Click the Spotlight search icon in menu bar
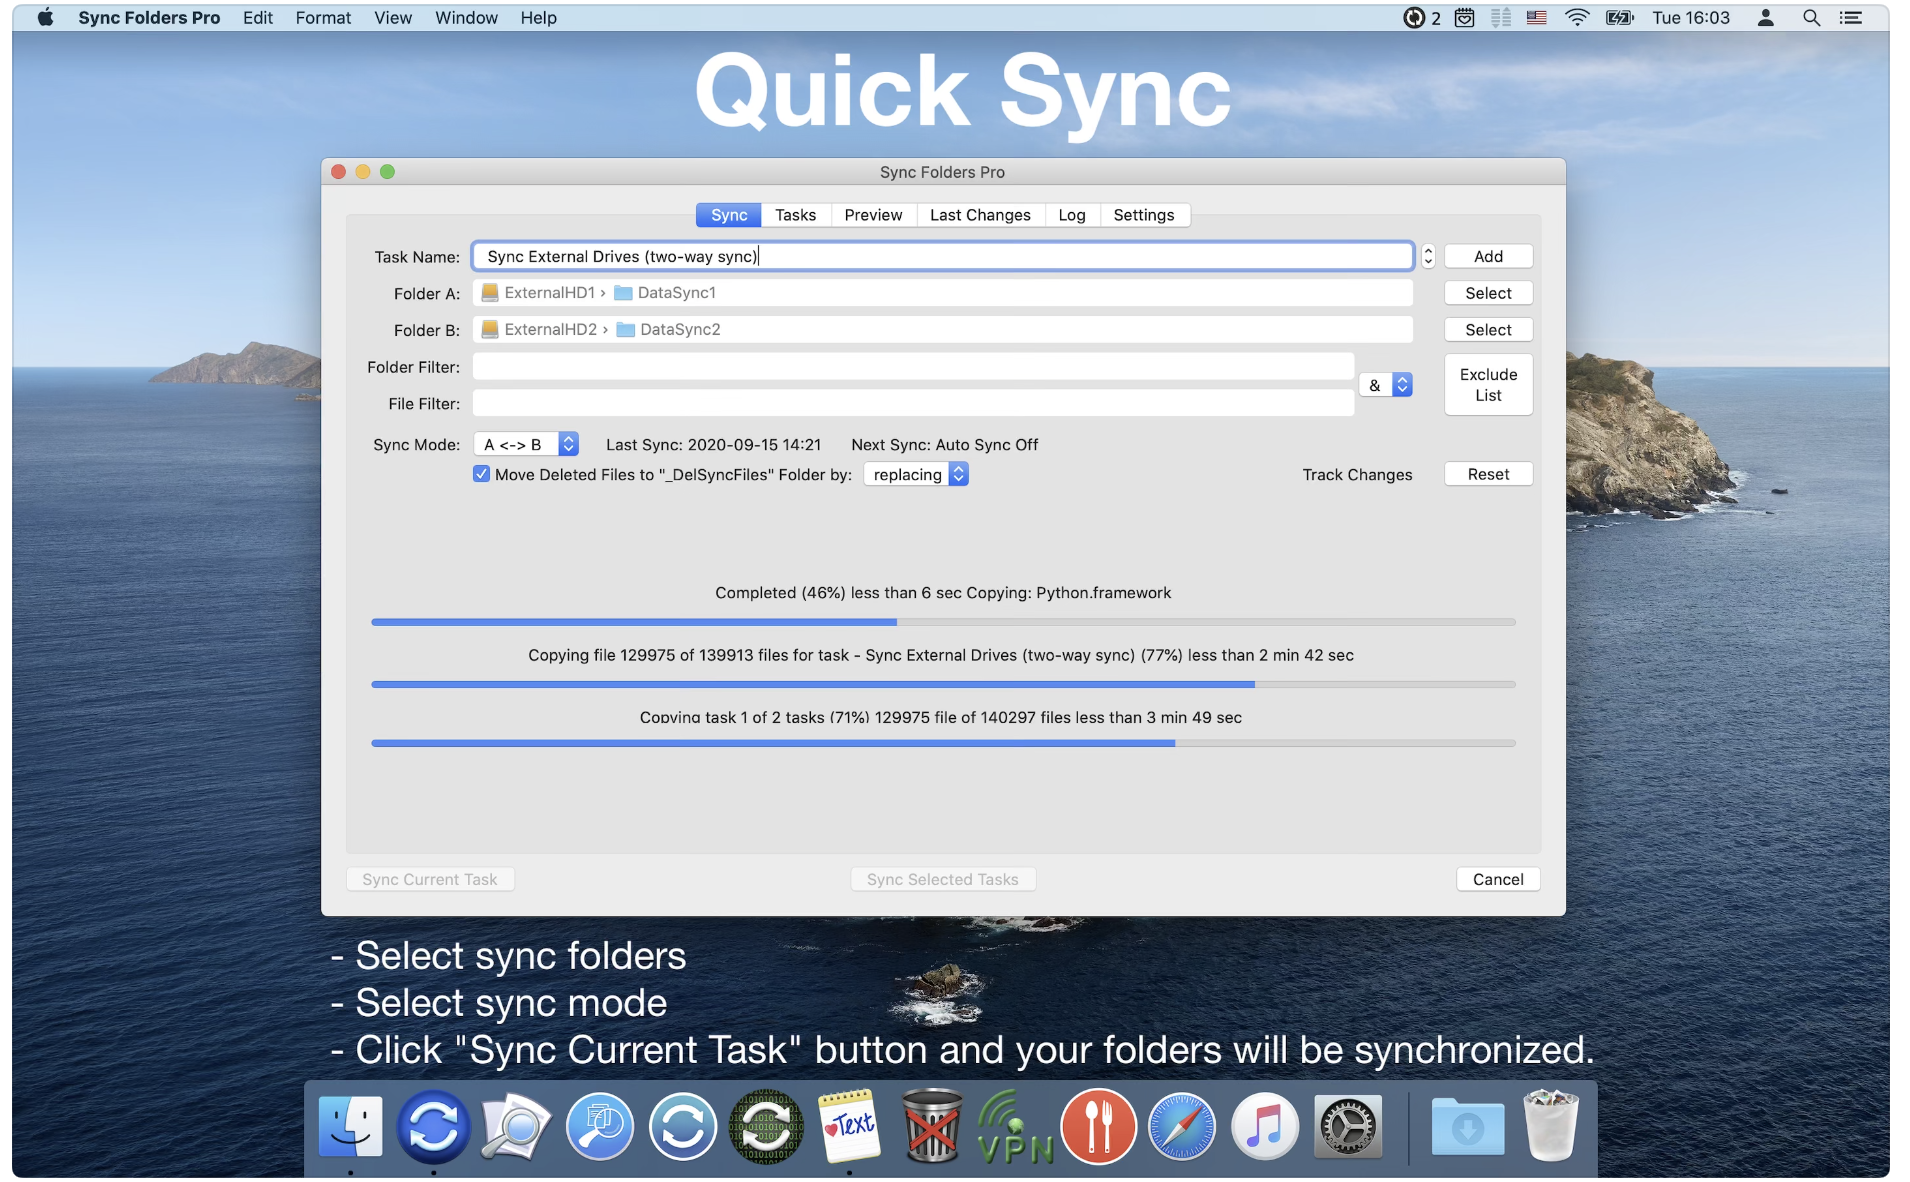The height and width of the screenshot is (1182, 1910). (x=1810, y=18)
